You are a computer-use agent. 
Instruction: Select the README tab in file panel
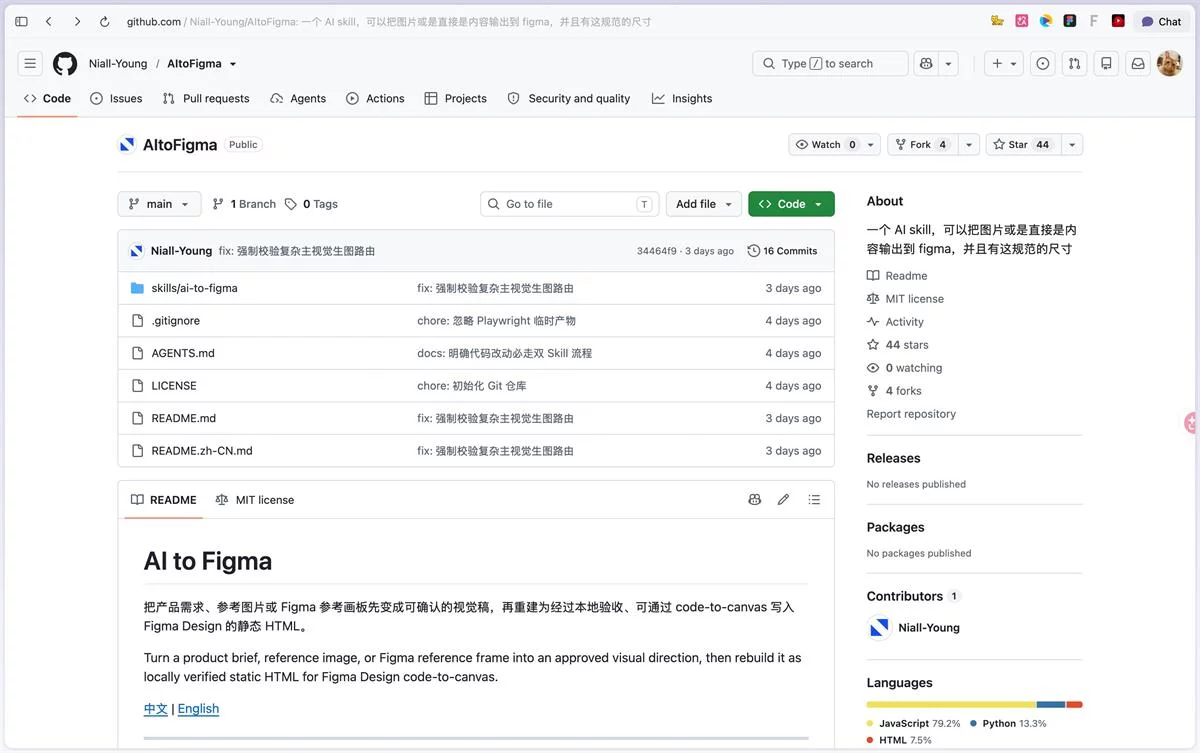click(x=164, y=500)
